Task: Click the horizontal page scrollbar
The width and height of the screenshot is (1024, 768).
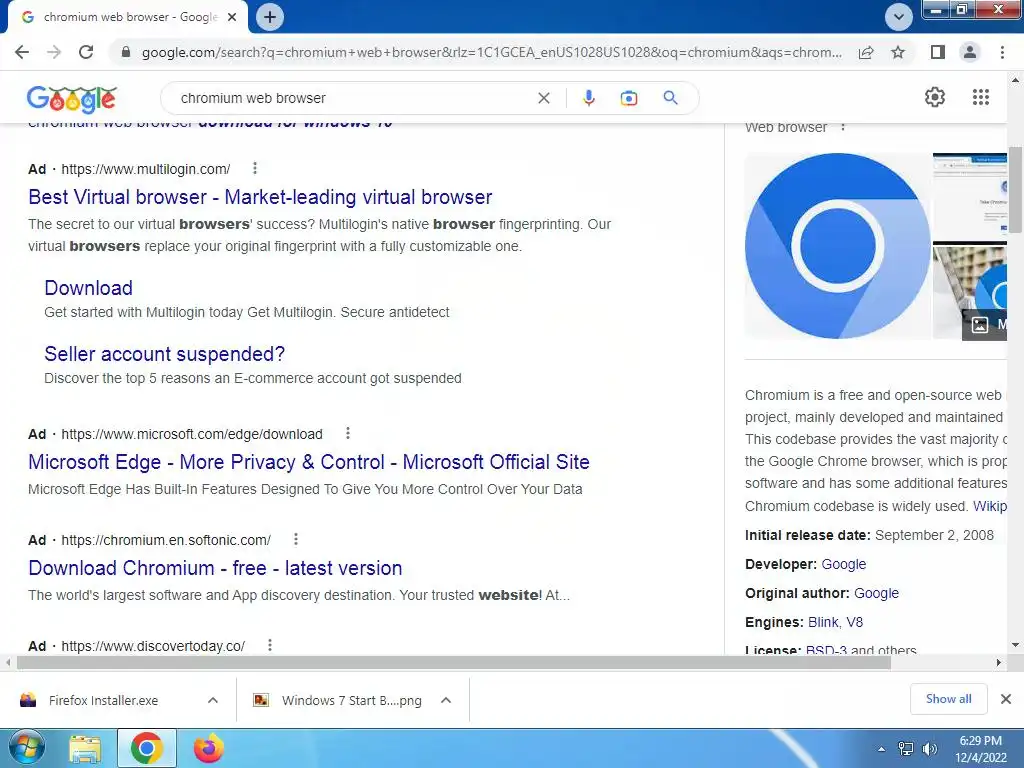Action: (x=454, y=662)
